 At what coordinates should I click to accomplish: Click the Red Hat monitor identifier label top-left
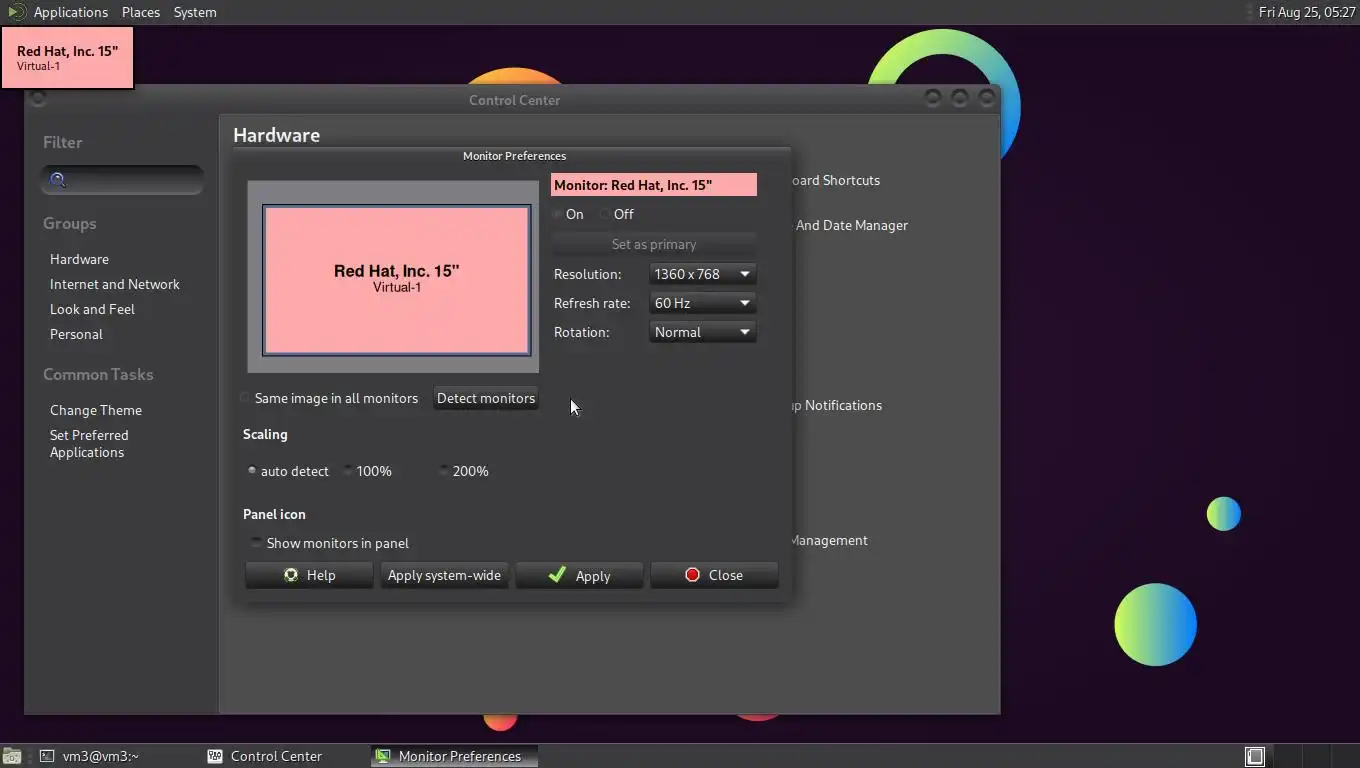pyautogui.click(x=68, y=57)
